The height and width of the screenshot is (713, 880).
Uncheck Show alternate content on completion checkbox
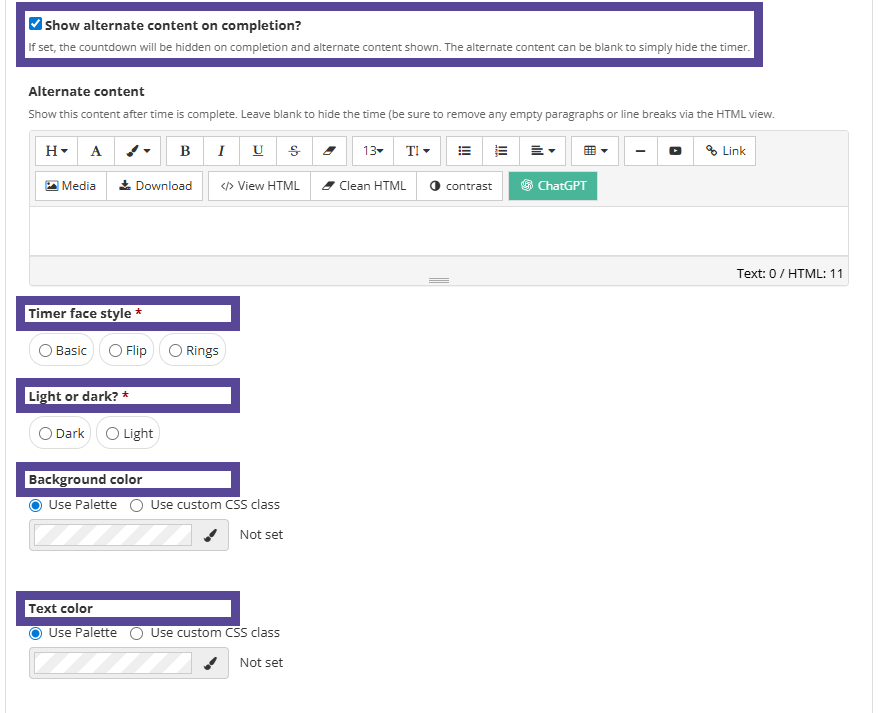pyautogui.click(x=35, y=24)
